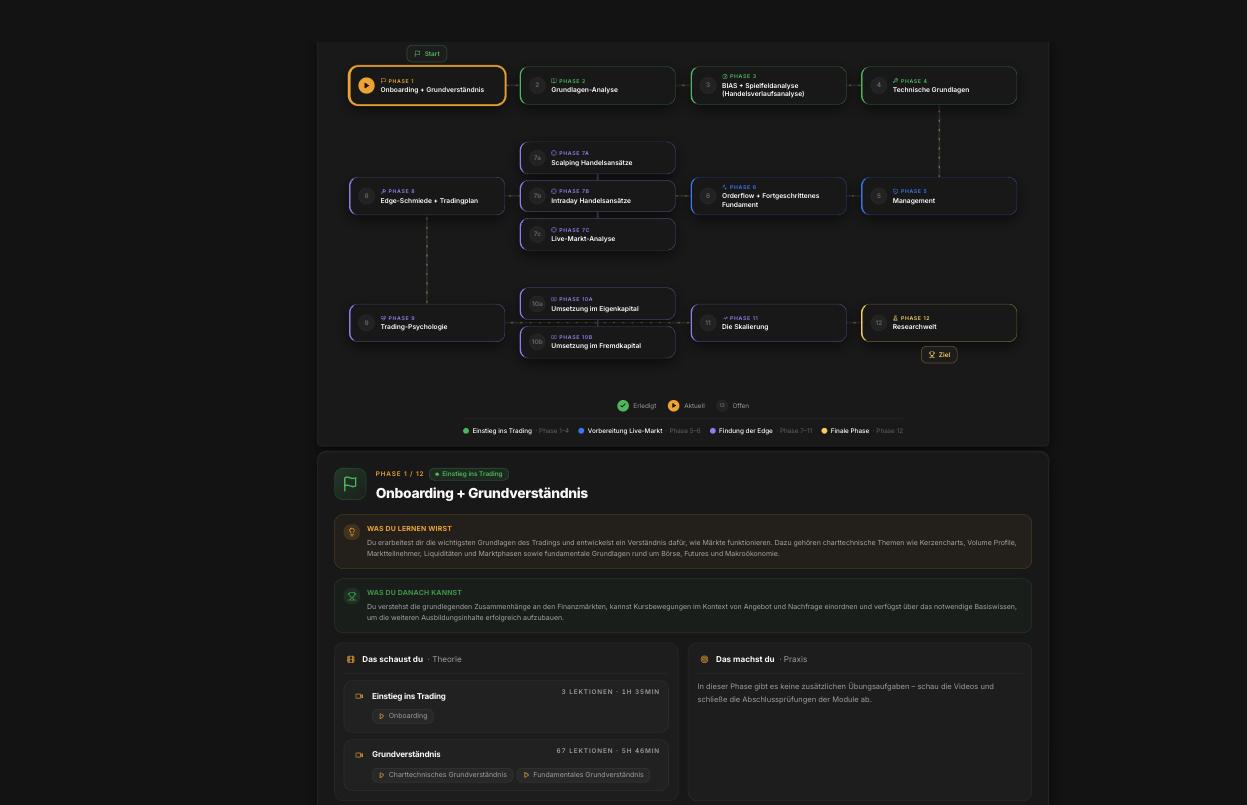
Task: Click the number 3 badge on BIAS + Spielfeldanalyse
Action: [708, 85]
